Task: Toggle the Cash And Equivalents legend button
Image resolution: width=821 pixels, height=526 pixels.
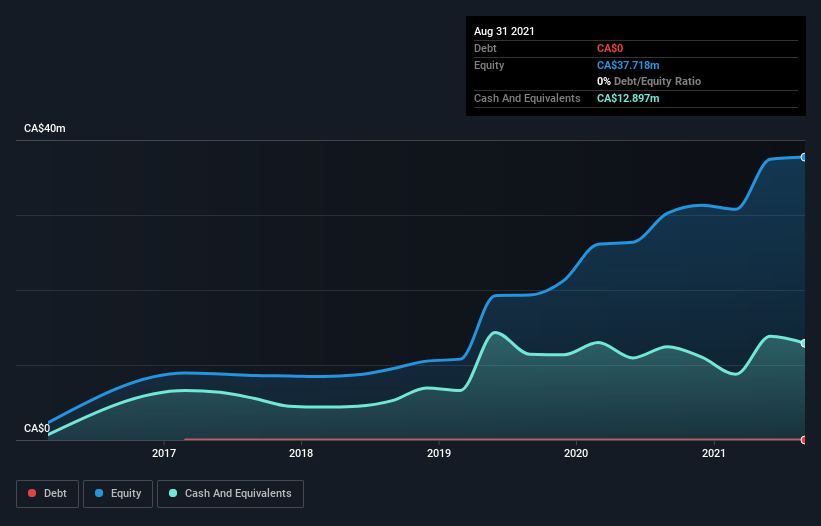Action: click(230, 494)
